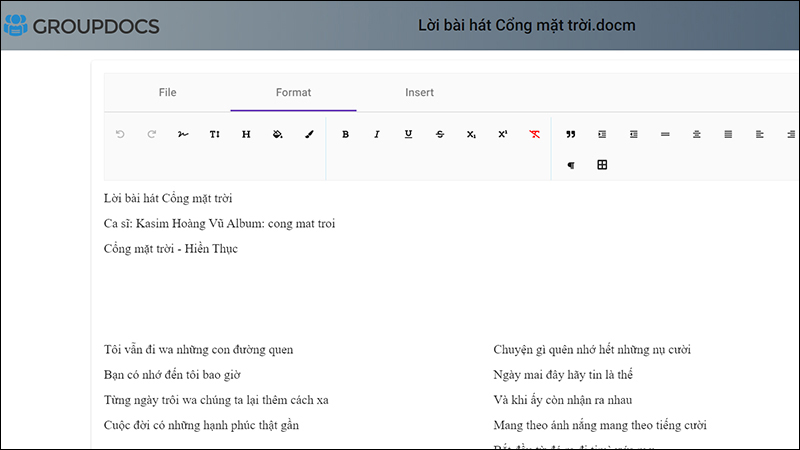
Task: Click the red clear formatting icon
Action: pos(534,134)
